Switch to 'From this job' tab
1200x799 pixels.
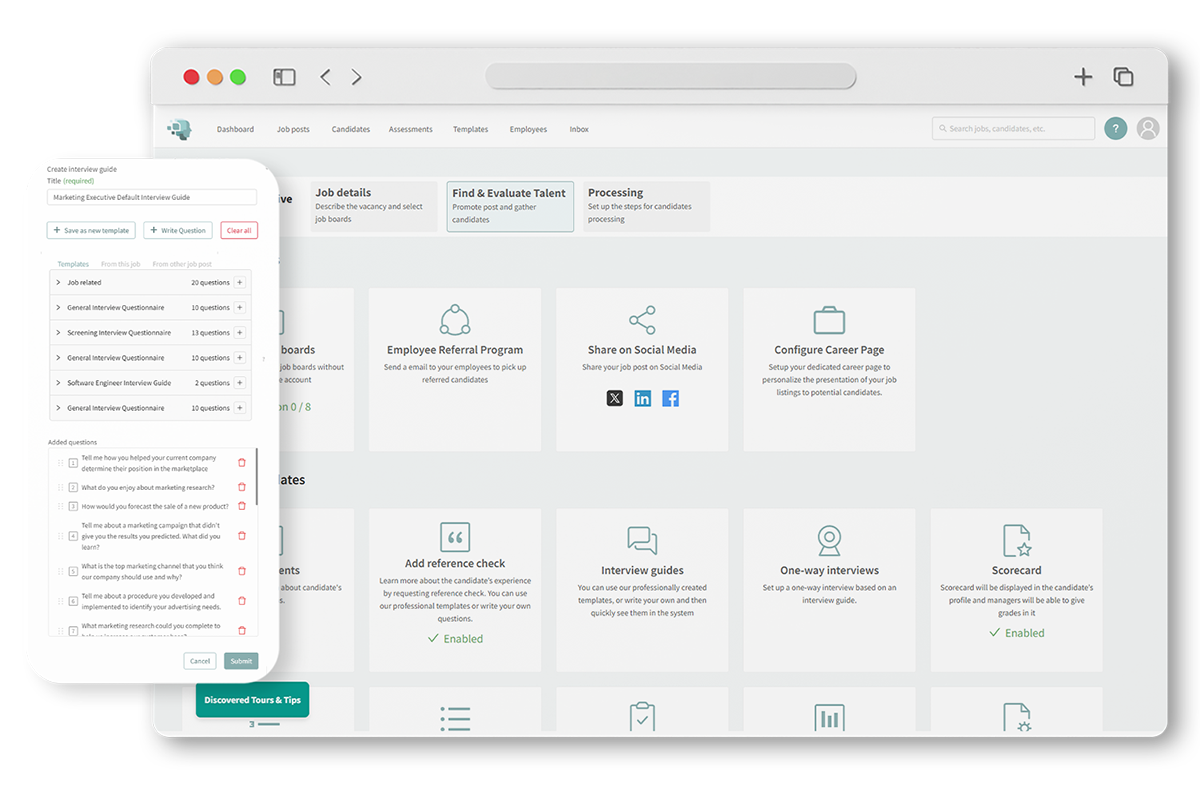pos(120,264)
